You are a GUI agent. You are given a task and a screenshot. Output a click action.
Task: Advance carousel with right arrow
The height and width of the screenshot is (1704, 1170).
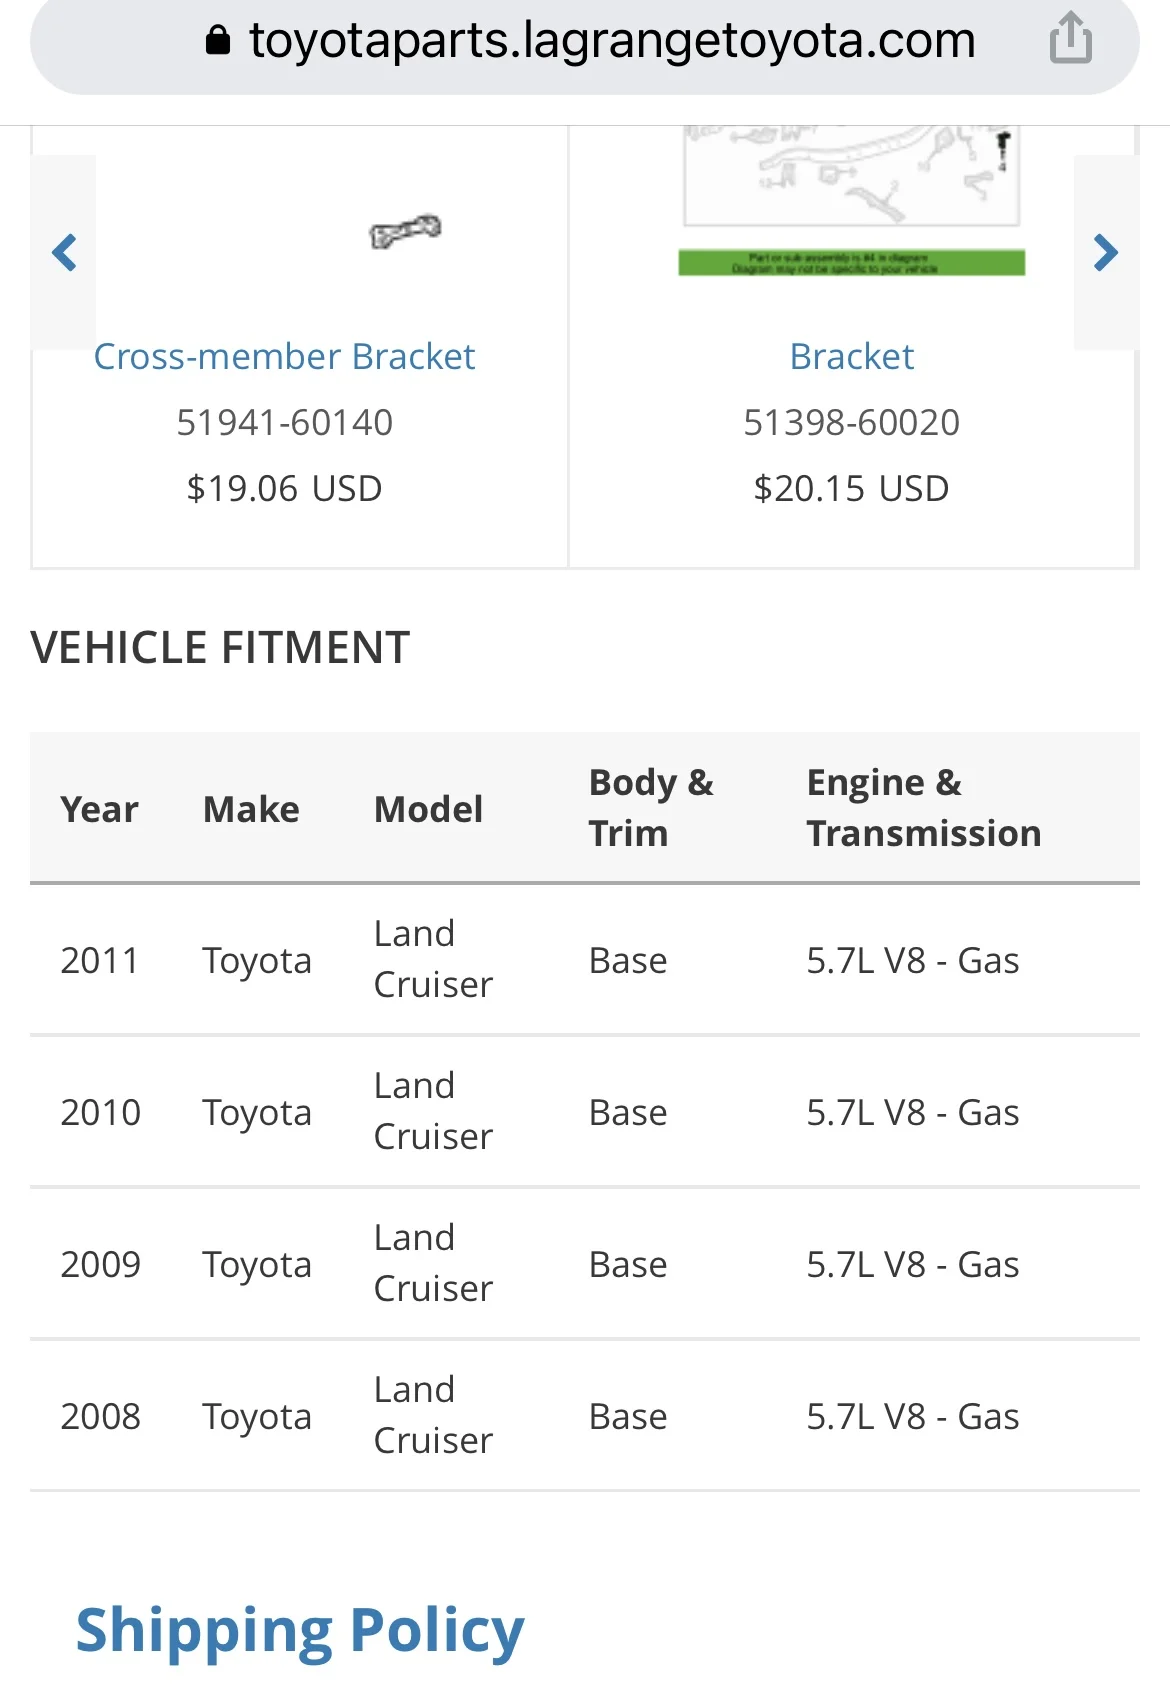tap(1105, 252)
